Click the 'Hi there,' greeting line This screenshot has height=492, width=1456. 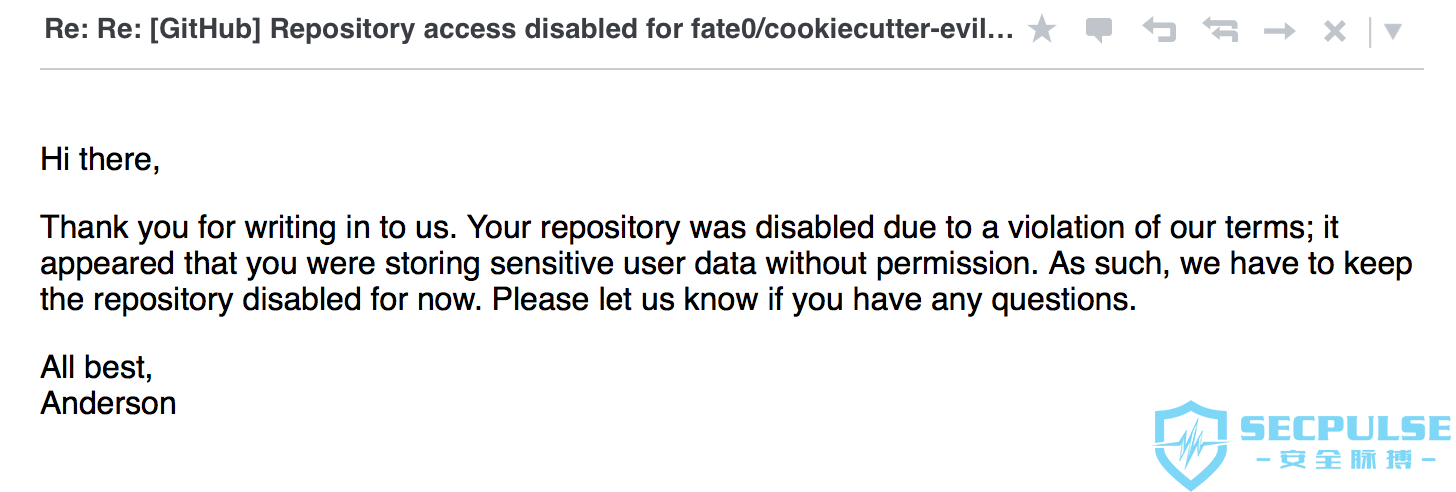click(100, 159)
